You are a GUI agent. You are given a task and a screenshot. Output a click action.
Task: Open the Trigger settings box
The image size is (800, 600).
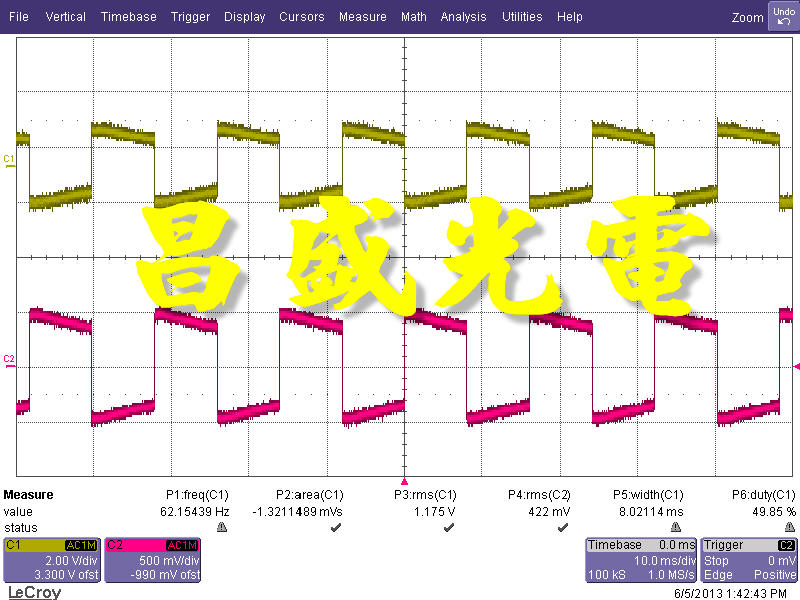[745, 558]
